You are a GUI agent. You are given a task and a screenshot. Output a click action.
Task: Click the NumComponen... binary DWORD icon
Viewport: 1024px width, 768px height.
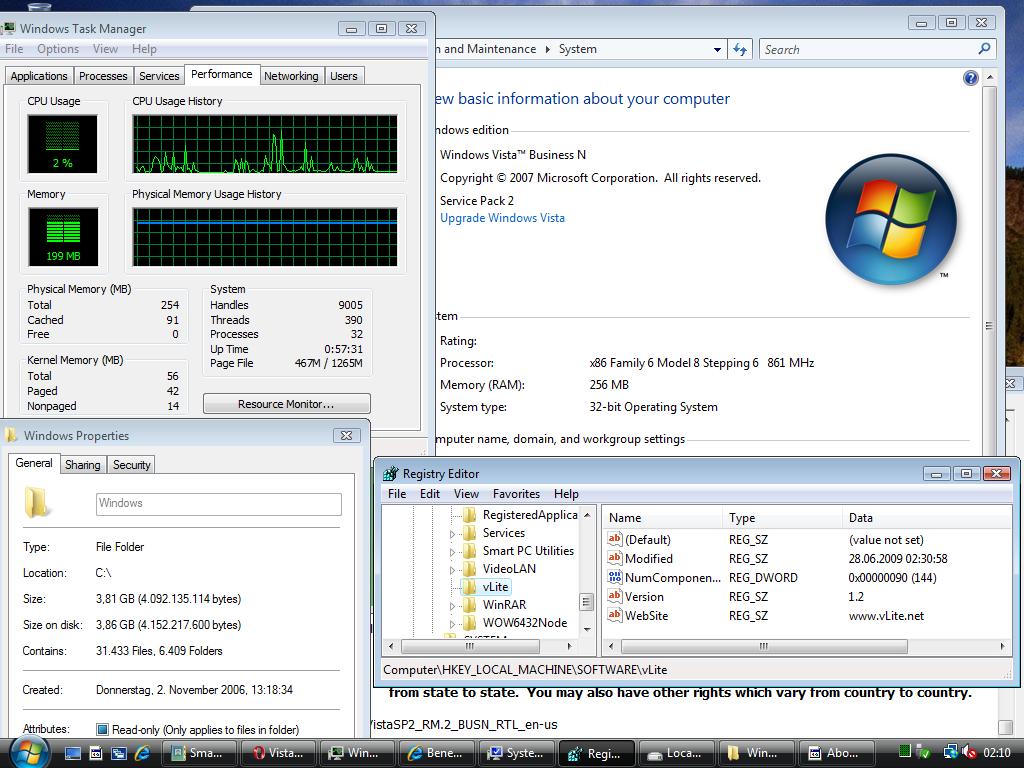tap(615, 577)
